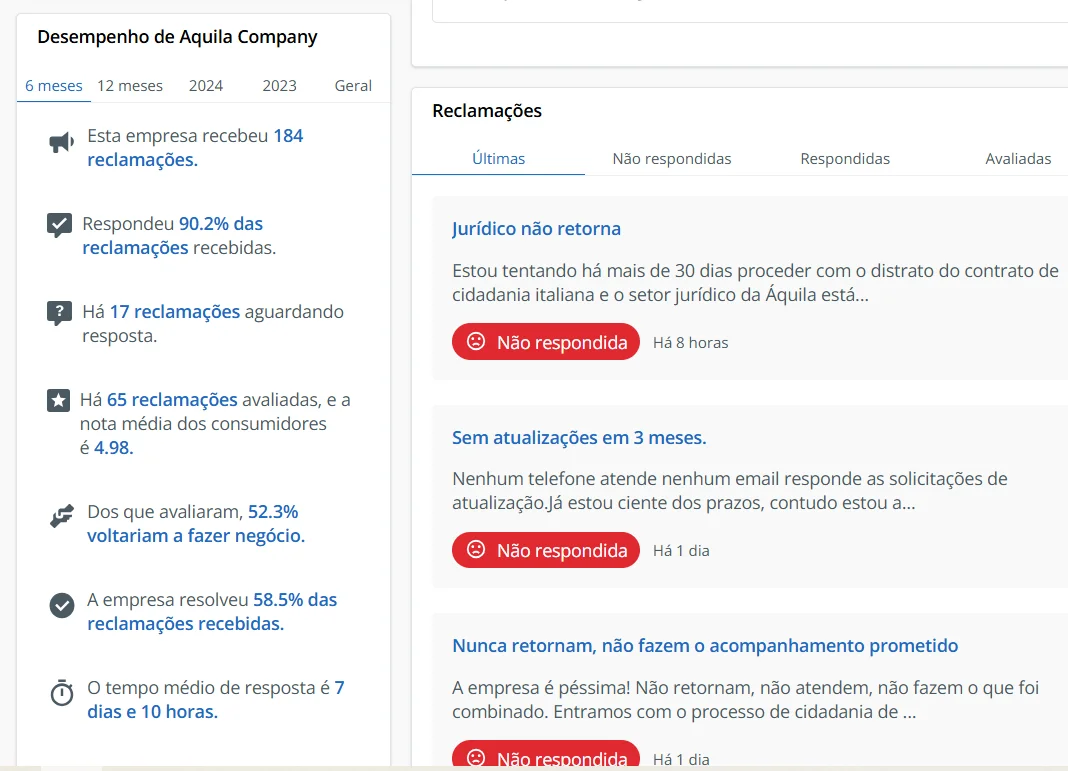The width and height of the screenshot is (1068, 771).
Task: Click the question mark speech bubble icon
Action: (60, 313)
